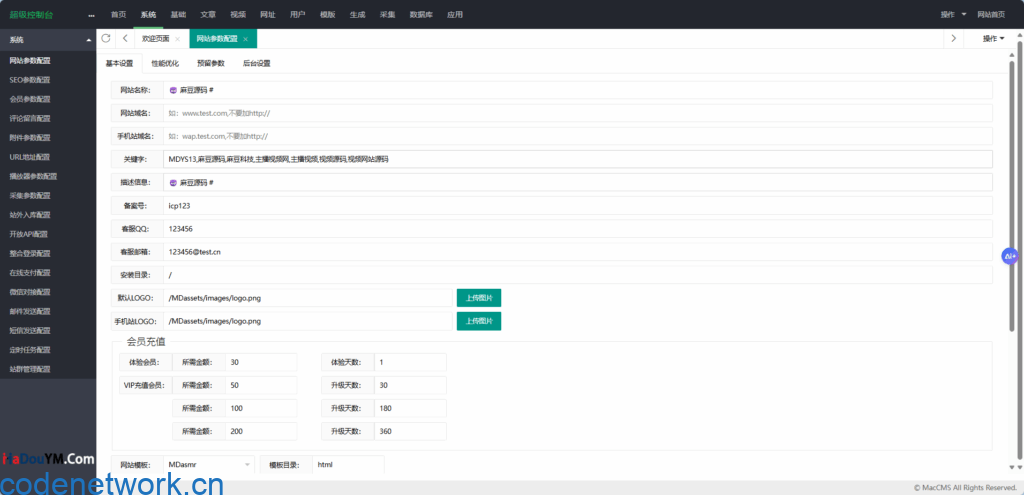Click the 模板目录 field showing html
Screen dimensions: 1024x495
click(348, 464)
